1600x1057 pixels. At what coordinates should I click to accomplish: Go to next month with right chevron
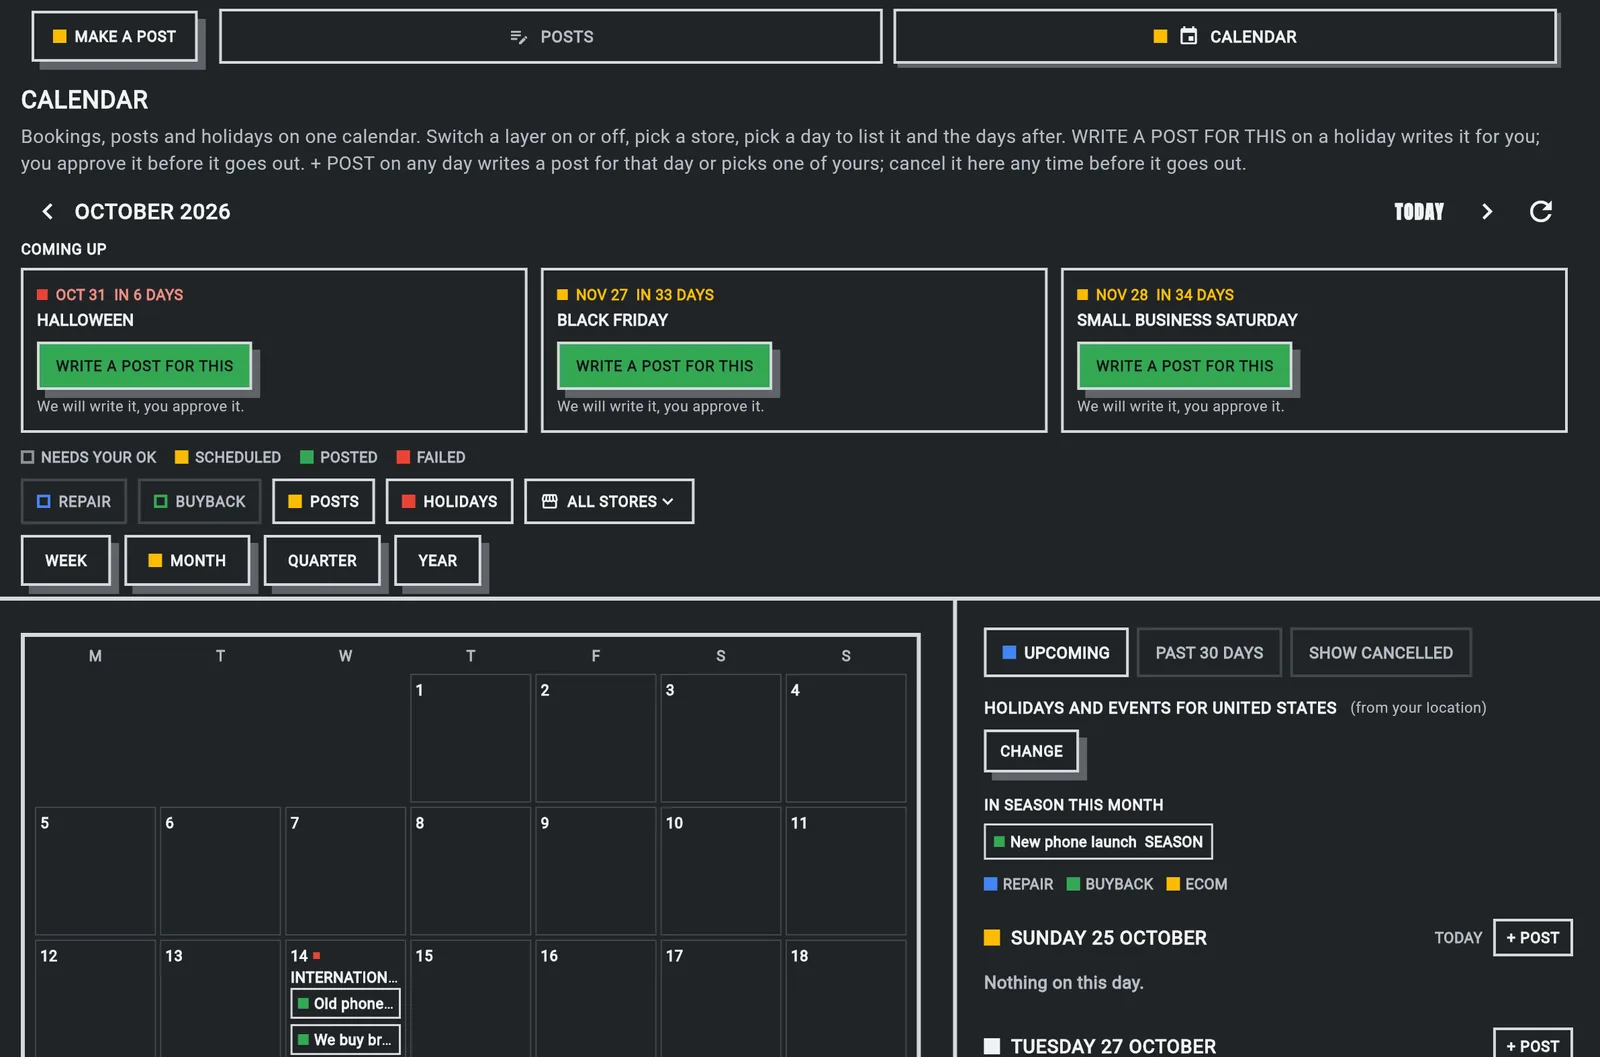(x=1487, y=212)
